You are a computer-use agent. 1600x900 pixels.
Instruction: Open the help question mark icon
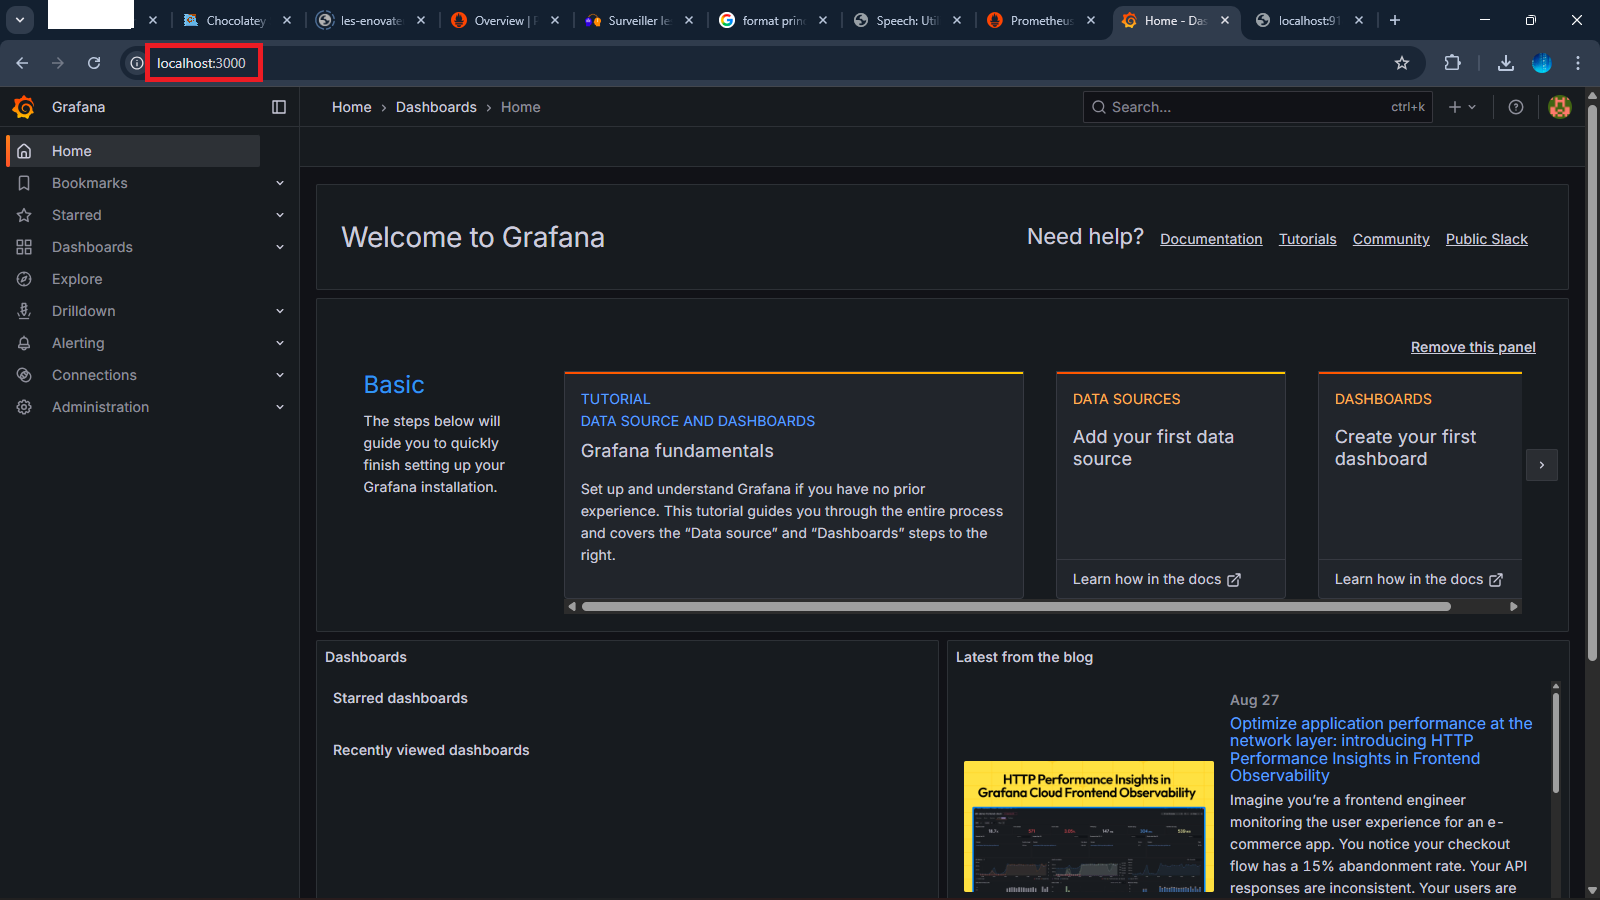click(1516, 107)
